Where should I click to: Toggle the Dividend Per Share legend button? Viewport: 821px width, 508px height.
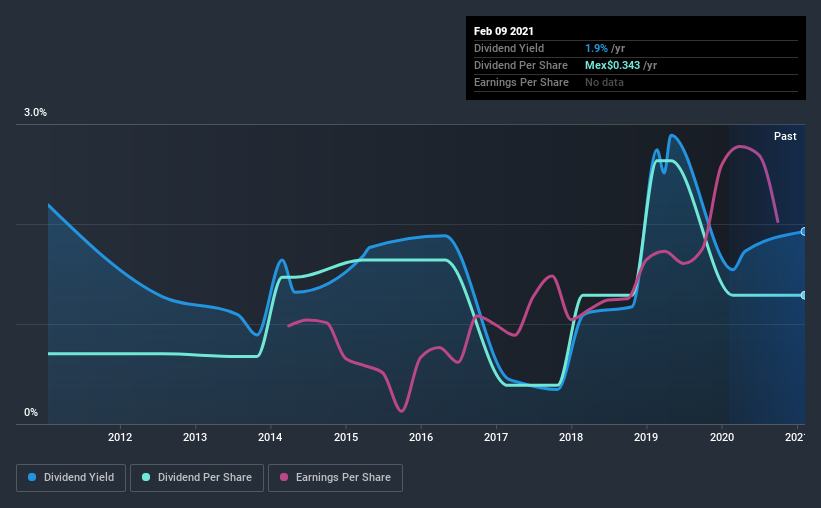(x=197, y=478)
